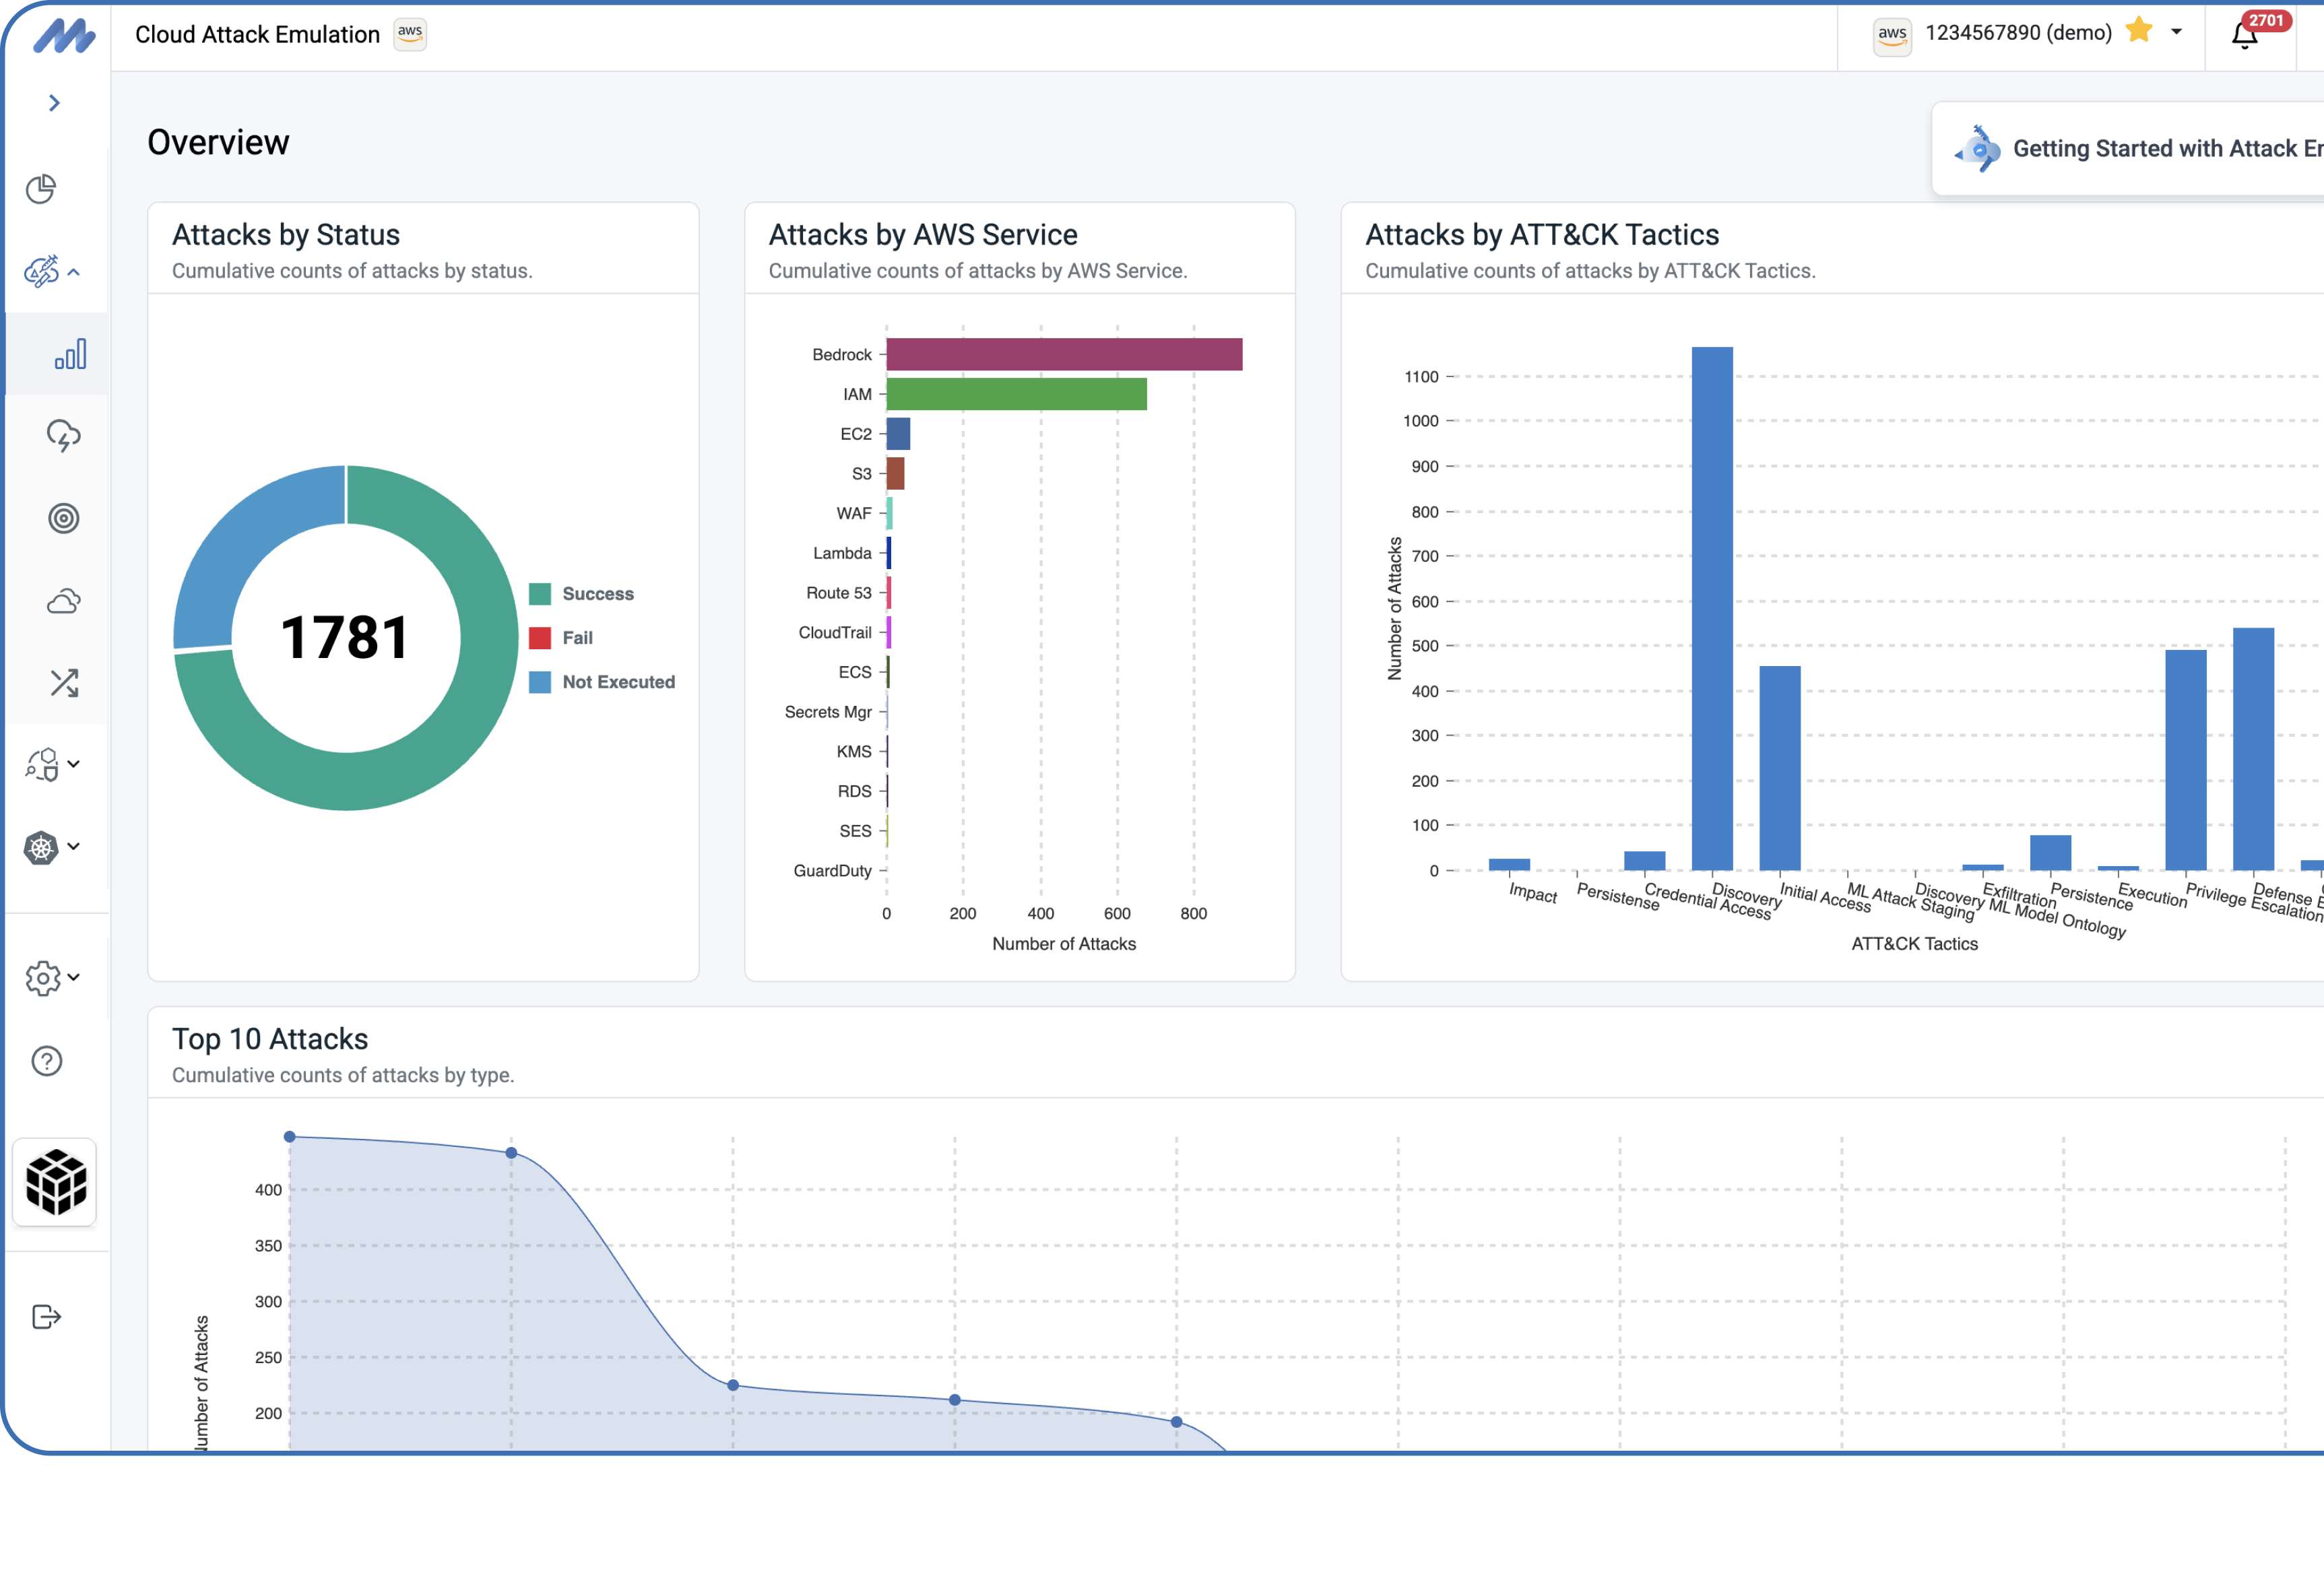Click the Secrets Mgr axis label
The width and height of the screenshot is (2324, 1578).
tap(828, 712)
